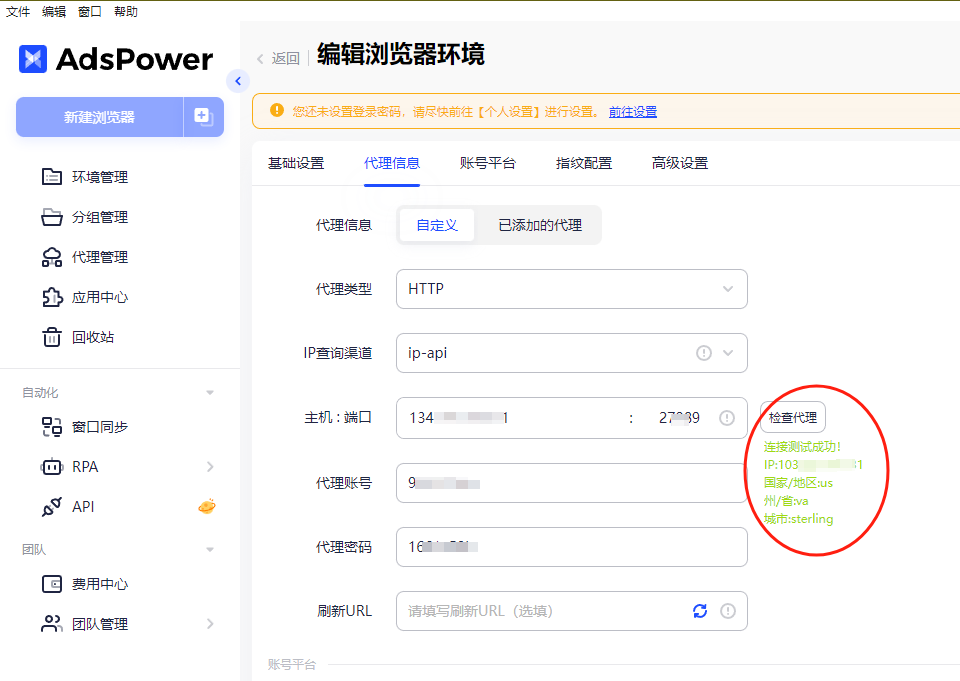Click the 前往设置 link
The image size is (960, 681).
coord(633,111)
